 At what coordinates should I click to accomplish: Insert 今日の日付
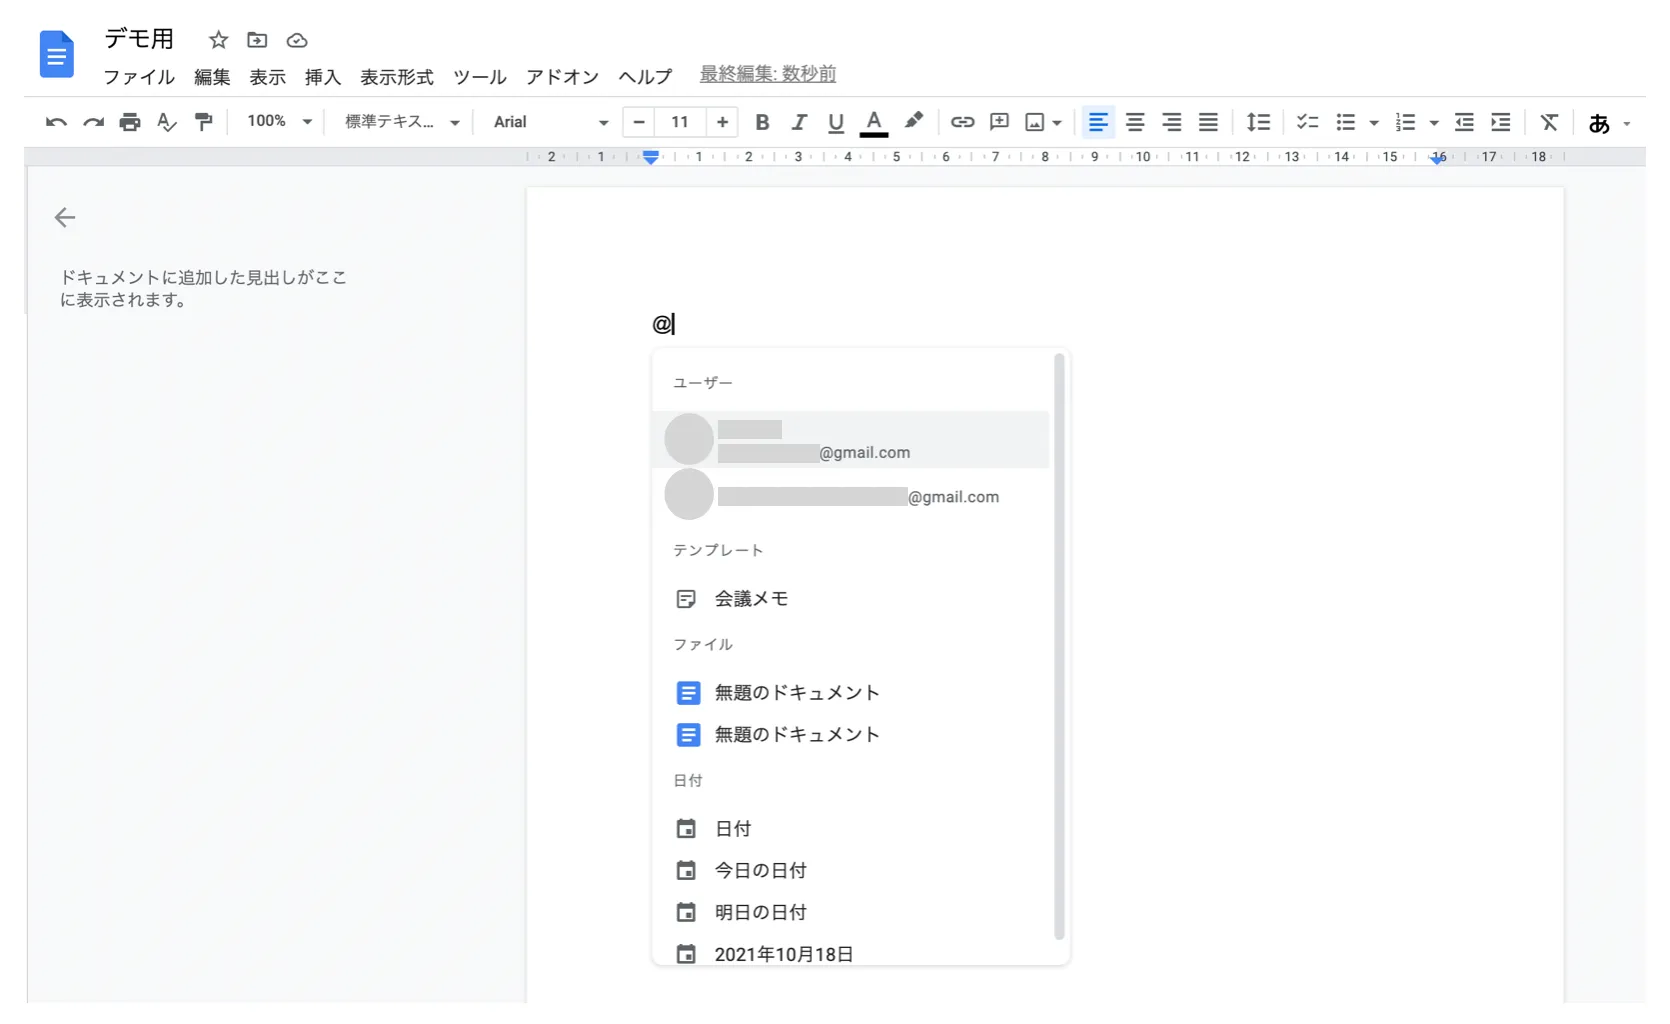click(x=851, y=871)
